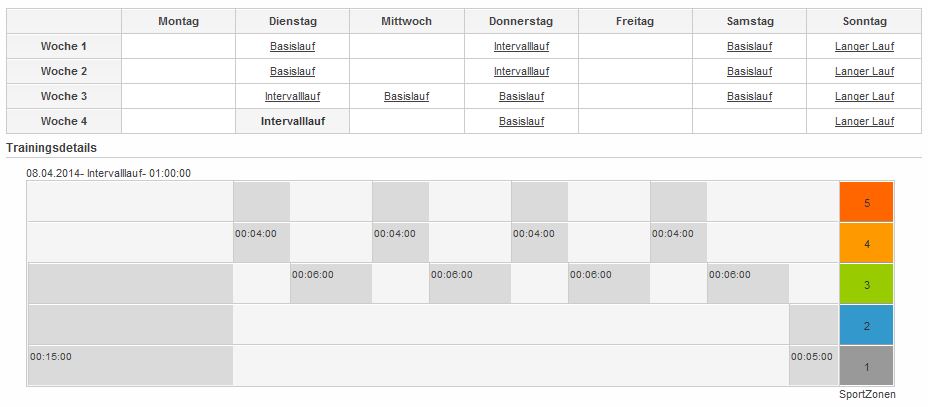Open Woche 4 Donnerstag Basislauf link
Image resolution: width=928 pixels, height=407 pixels.
click(x=521, y=121)
